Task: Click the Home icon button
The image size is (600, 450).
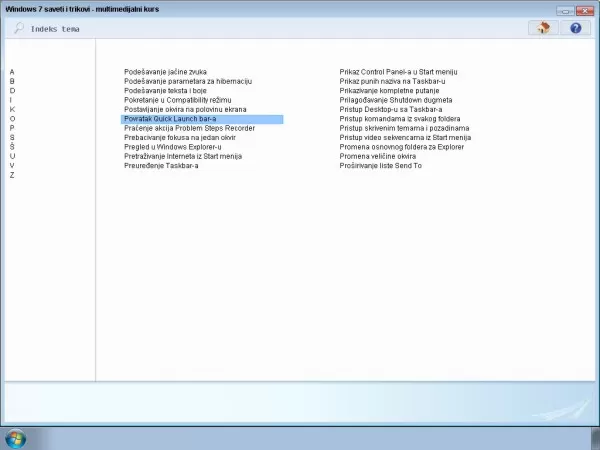Action: pyautogui.click(x=543, y=28)
